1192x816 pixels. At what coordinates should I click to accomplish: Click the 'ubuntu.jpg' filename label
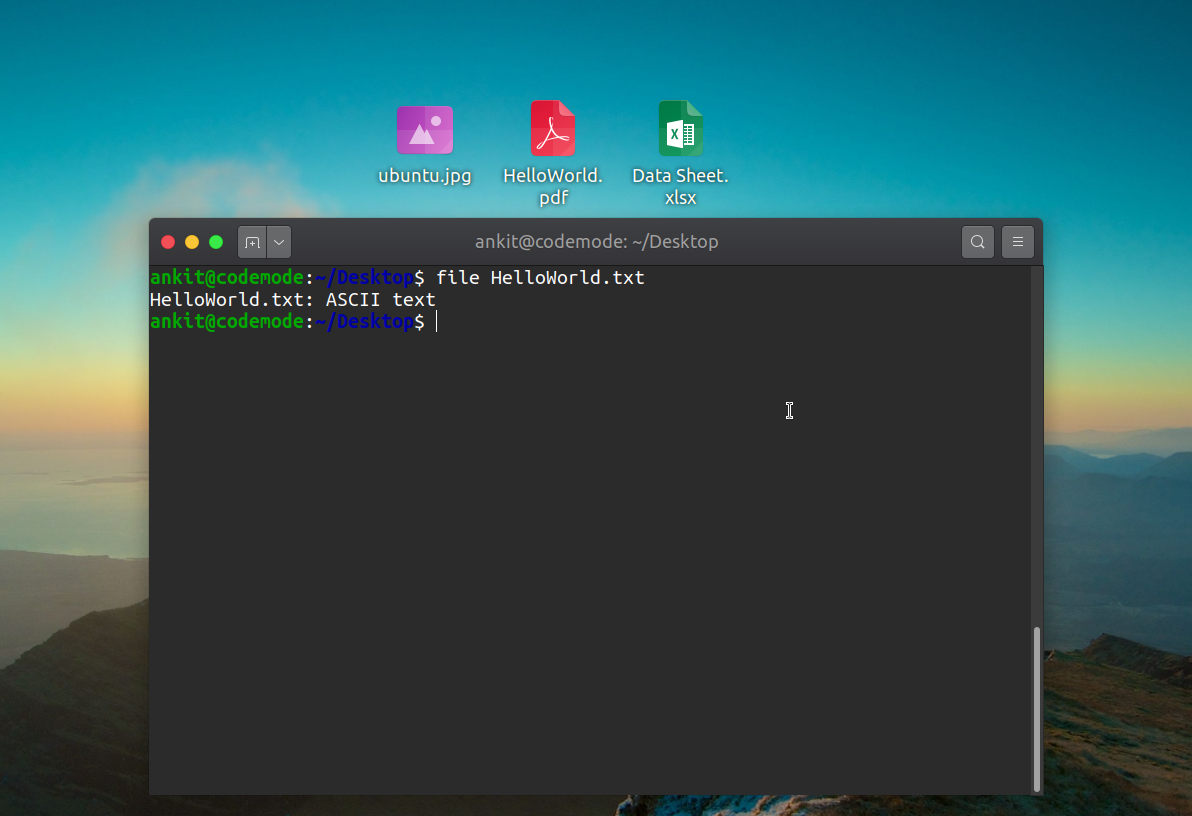425,176
